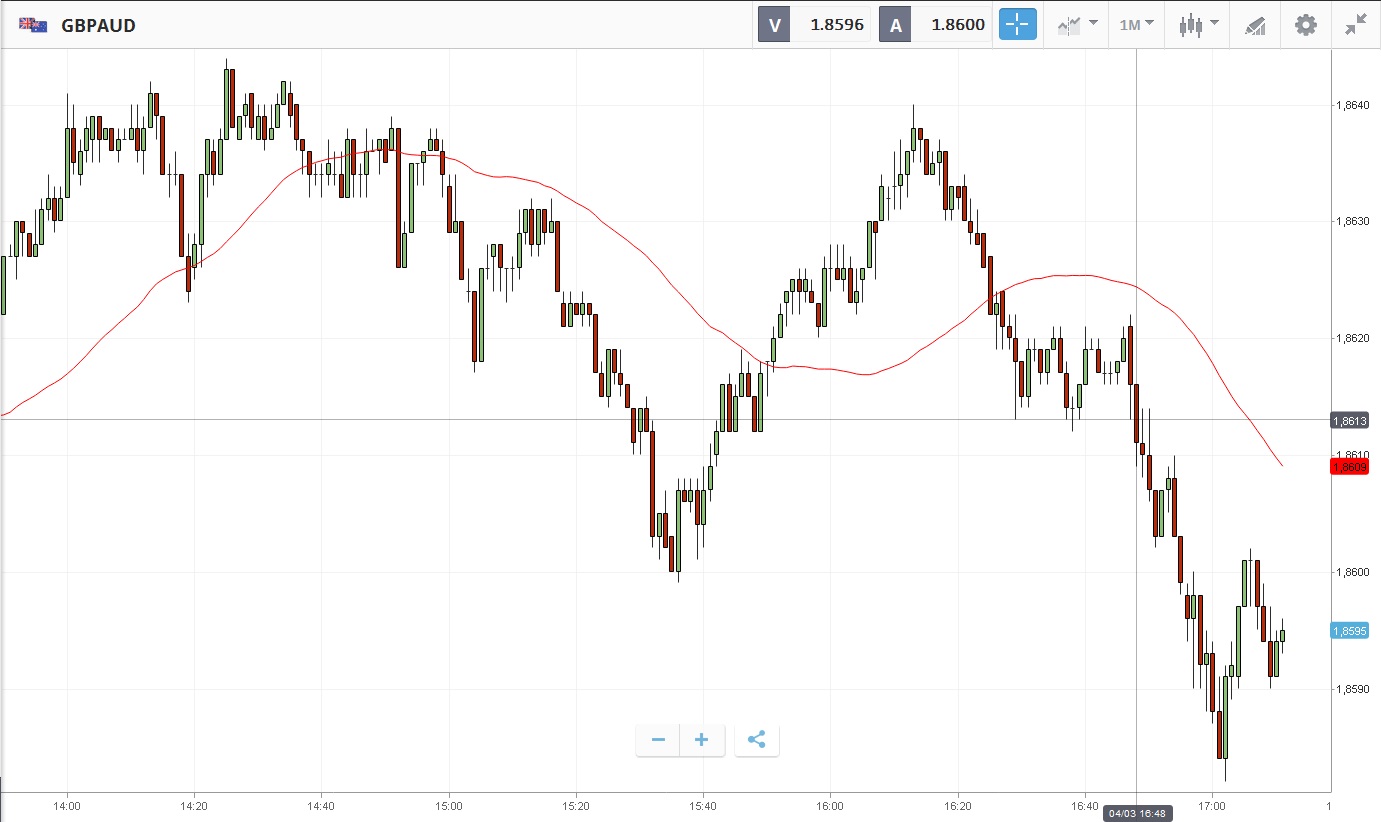Zoom out with the minus button
This screenshot has height=822, width=1381.
coord(658,740)
